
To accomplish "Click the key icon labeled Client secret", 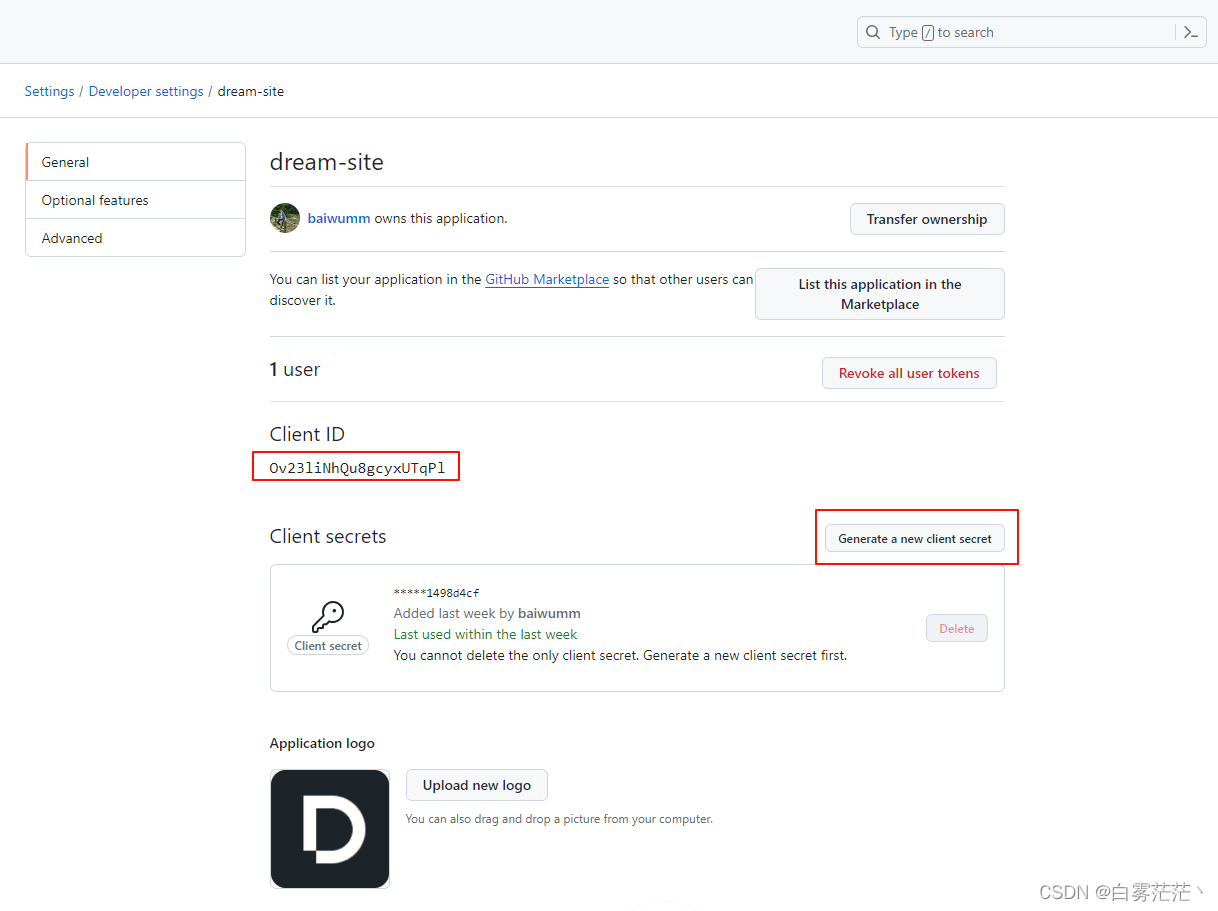I will 327,615.
